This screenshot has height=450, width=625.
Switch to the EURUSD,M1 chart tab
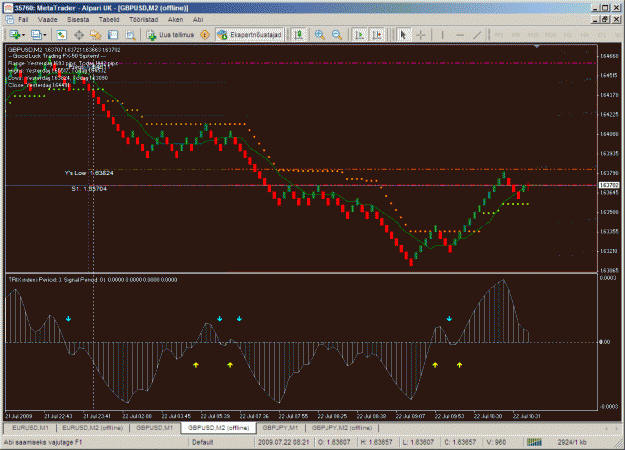[30, 428]
